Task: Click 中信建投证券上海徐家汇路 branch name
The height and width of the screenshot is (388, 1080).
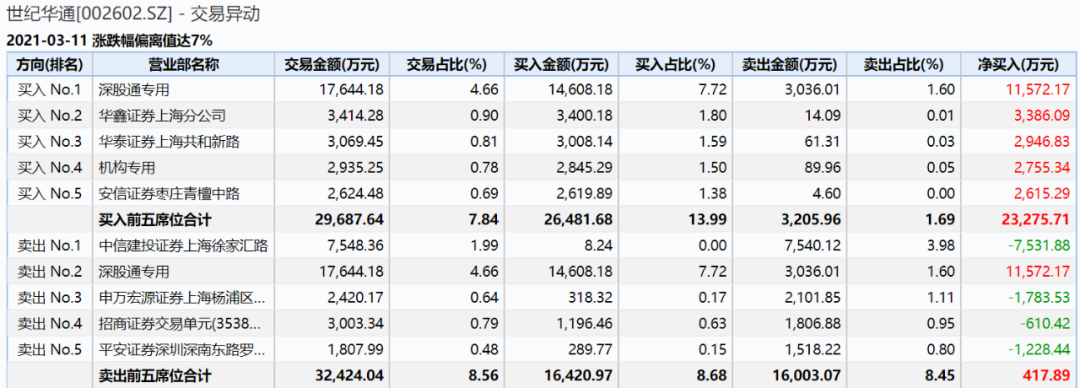Action: 183,245
